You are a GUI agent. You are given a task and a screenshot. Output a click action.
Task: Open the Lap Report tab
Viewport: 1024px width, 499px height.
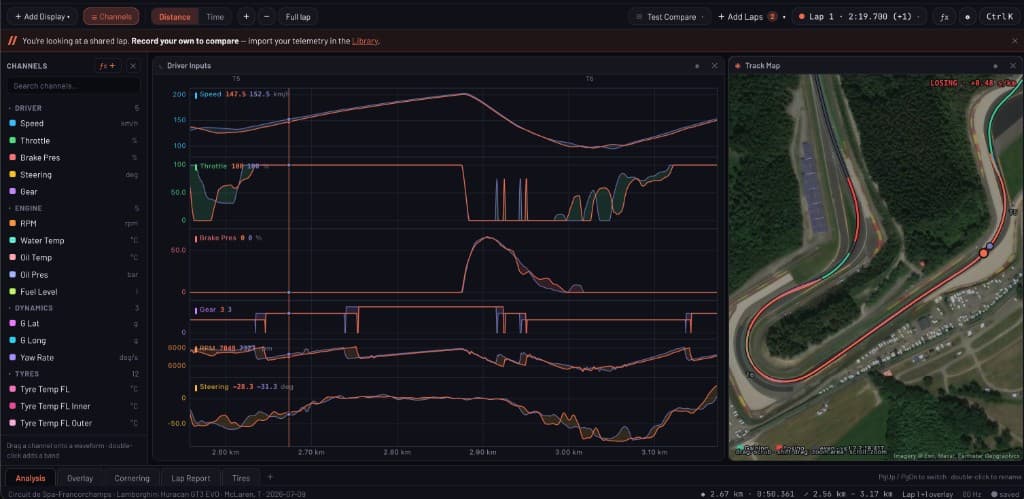[190, 478]
